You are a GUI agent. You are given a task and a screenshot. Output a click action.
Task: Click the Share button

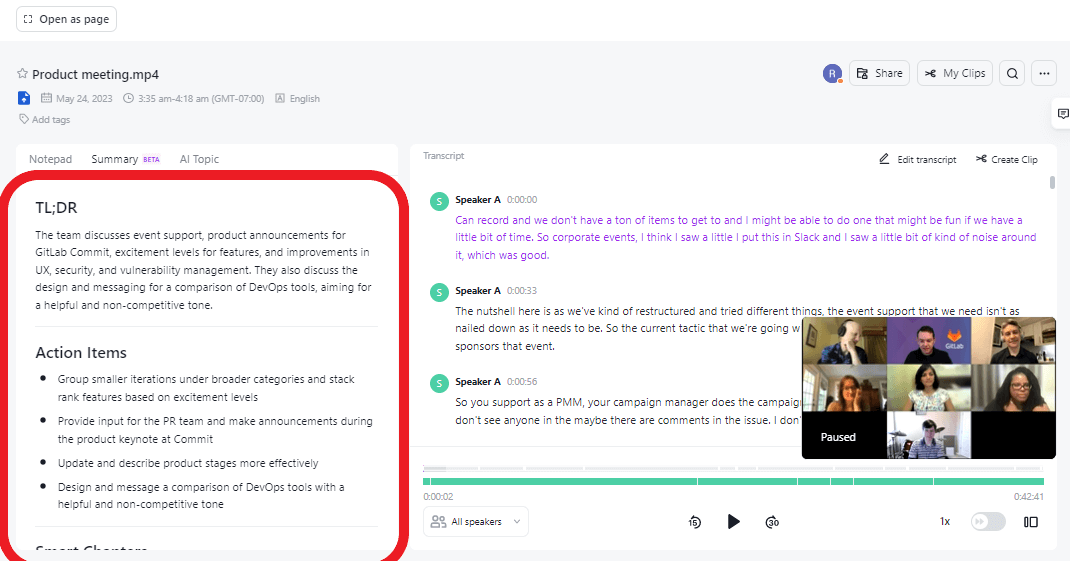(x=880, y=73)
